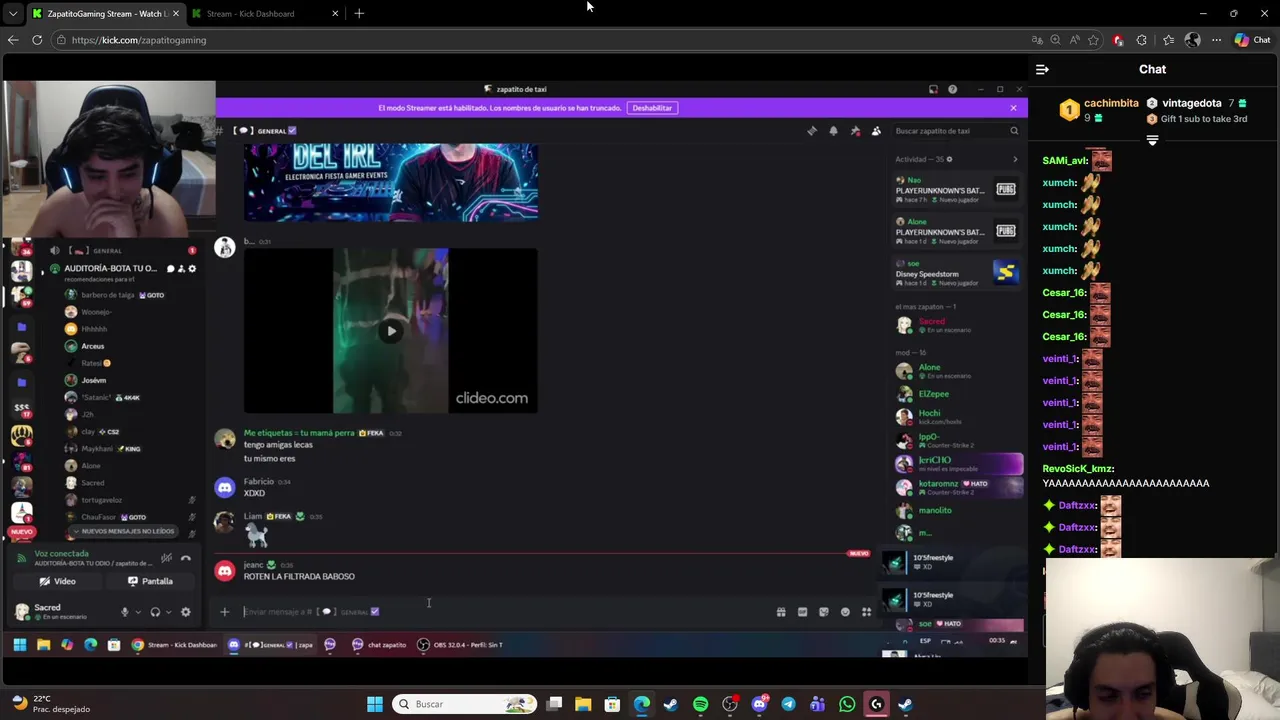Open a new browser tab
The image size is (1280, 720).
(x=359, y=13)
